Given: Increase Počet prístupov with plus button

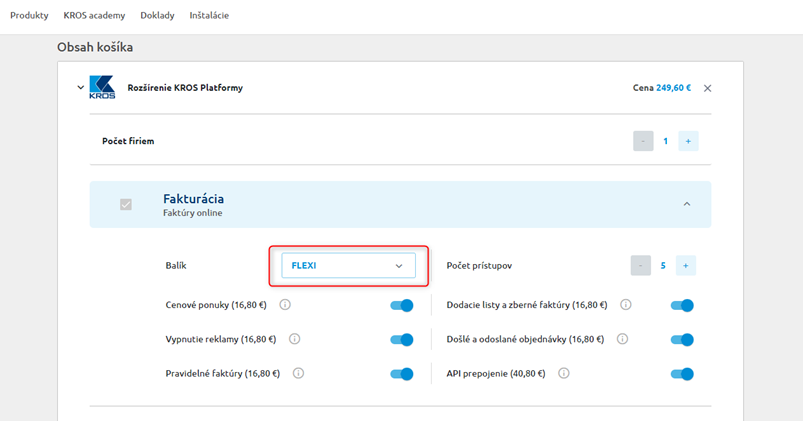Looking at the screenshot, I should 686,265.
